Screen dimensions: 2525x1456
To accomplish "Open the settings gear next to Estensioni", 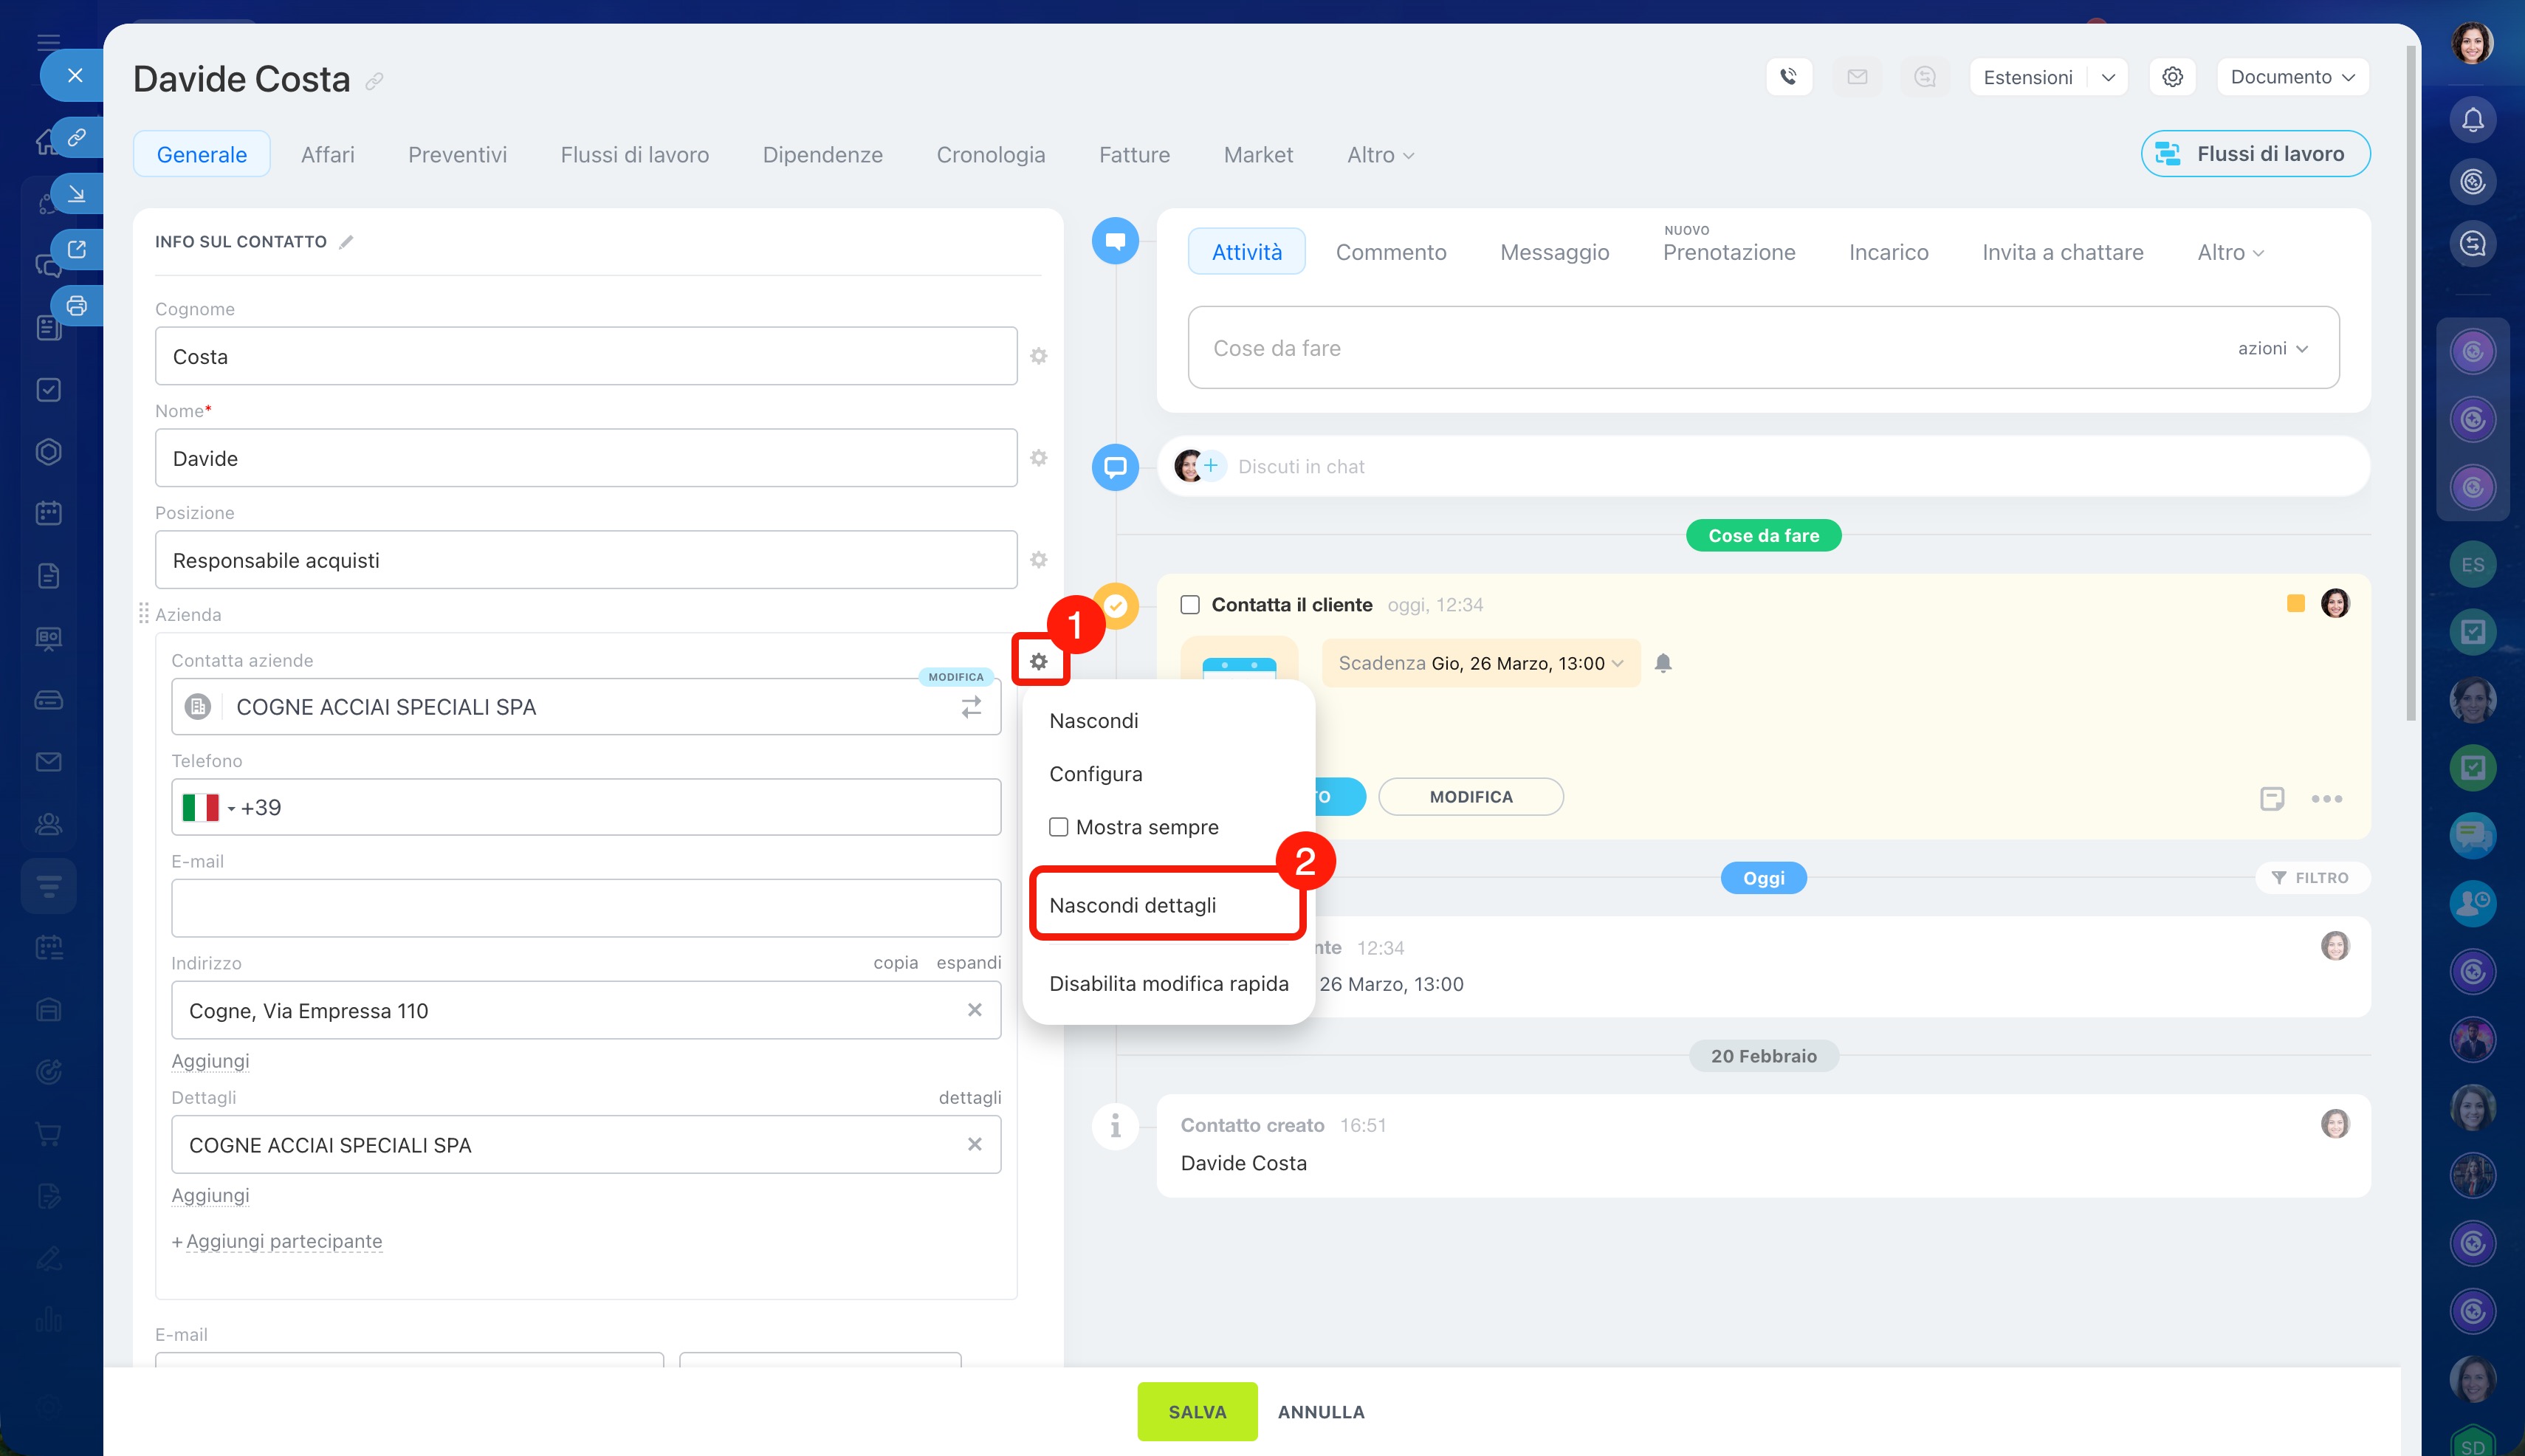I will tap(2172, 77).
